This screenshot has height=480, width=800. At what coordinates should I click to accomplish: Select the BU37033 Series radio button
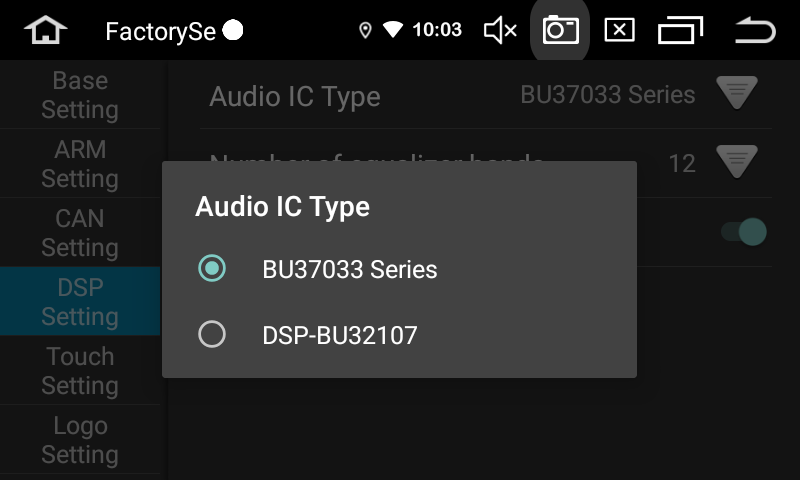click(x=212, y=268)
